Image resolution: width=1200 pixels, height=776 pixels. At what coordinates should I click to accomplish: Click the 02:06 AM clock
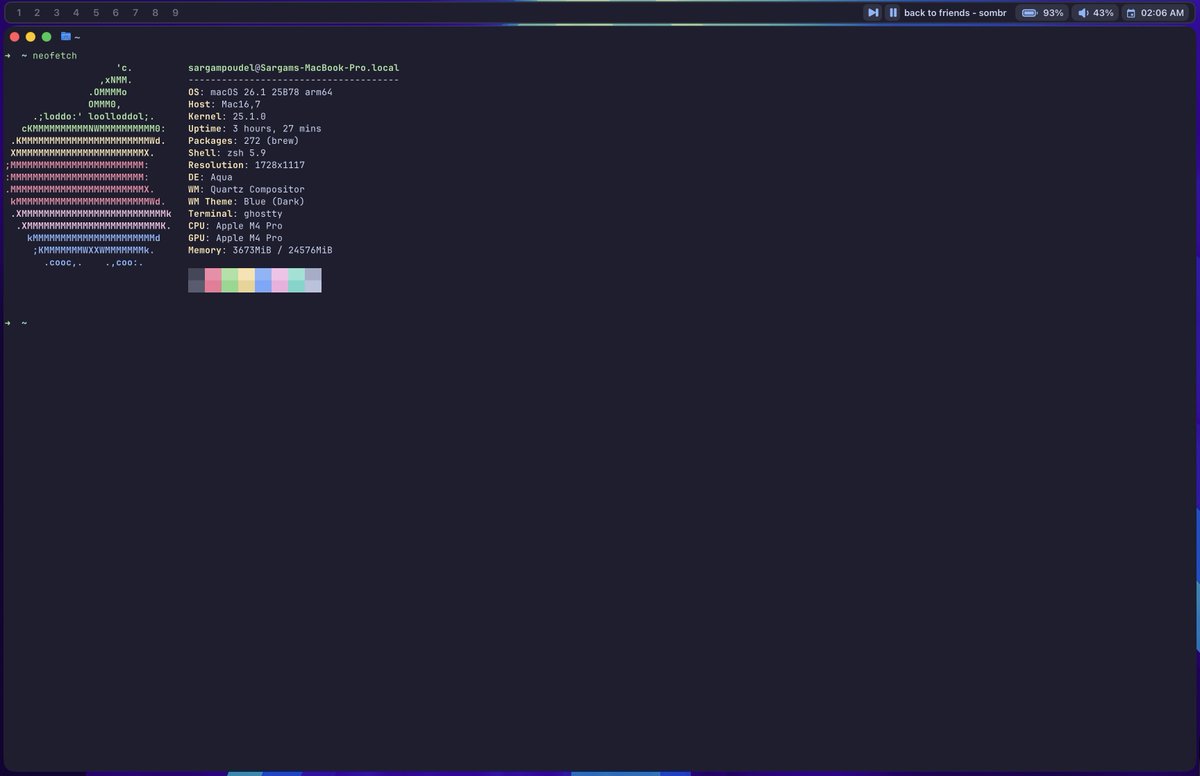click(x=1162, y=13)
